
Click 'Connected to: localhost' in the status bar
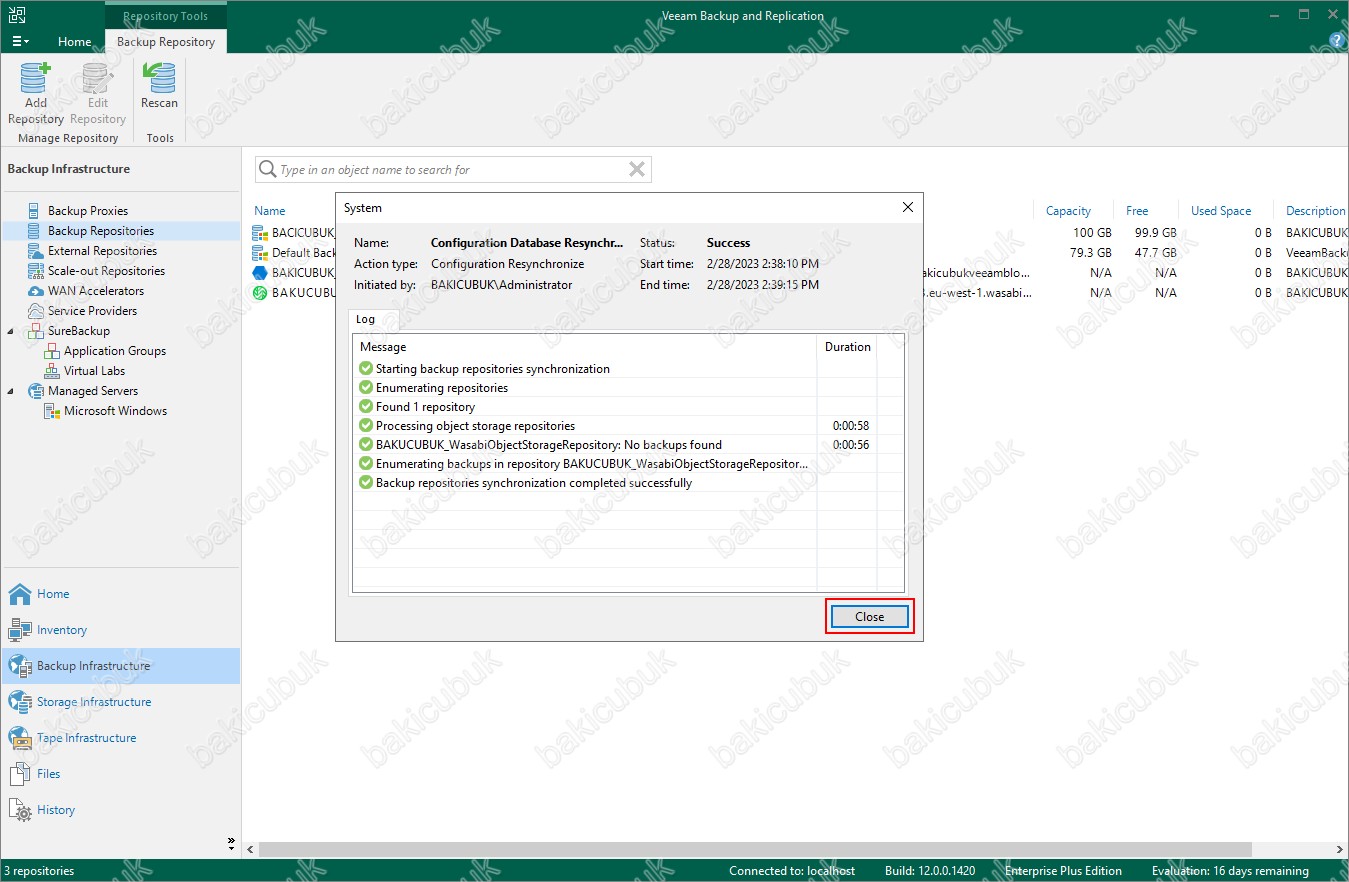coord(792,871)
